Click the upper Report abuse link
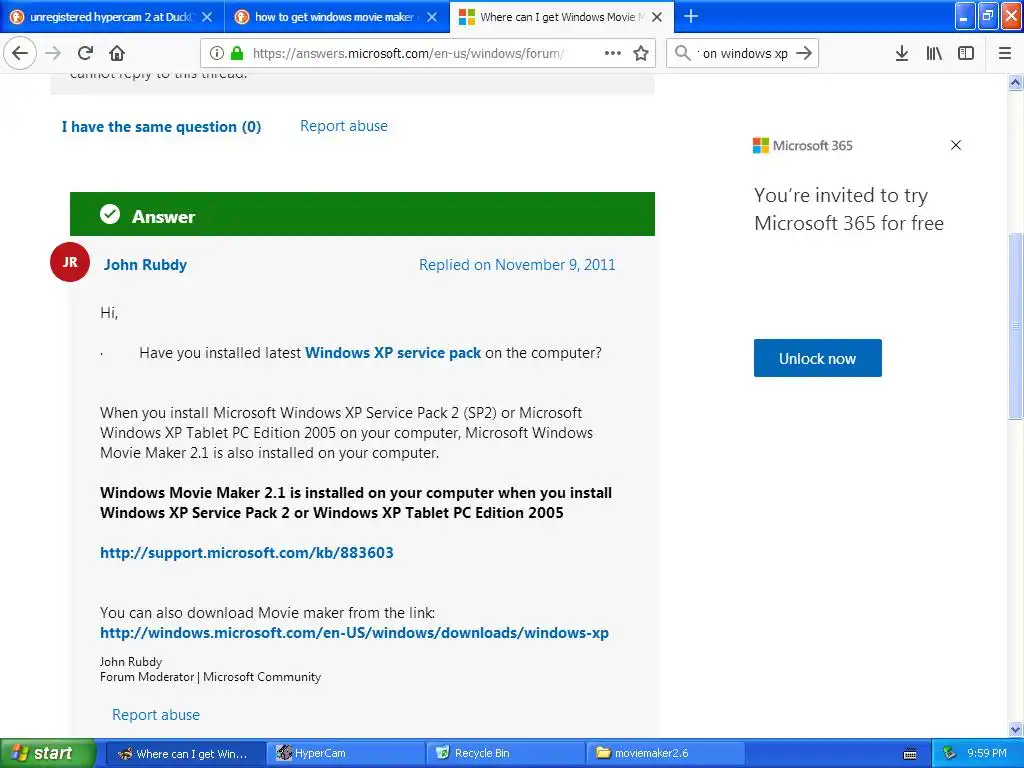This screenshot has height=768, width=1024. tap(344, 126)
